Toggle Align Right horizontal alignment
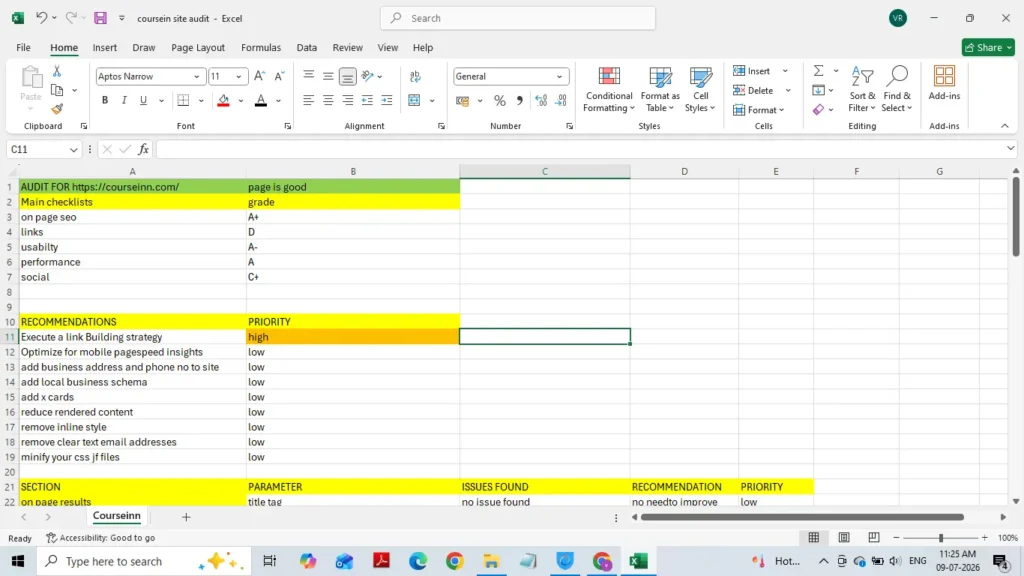 click(347, 101)
